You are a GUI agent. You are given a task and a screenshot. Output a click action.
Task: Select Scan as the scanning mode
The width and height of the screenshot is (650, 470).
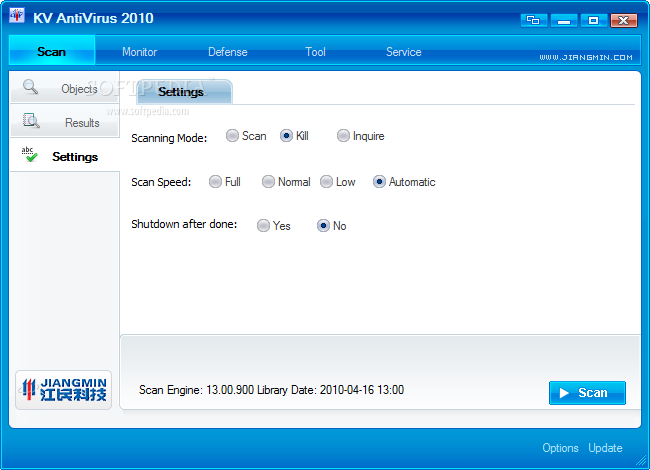click(232, 136)
